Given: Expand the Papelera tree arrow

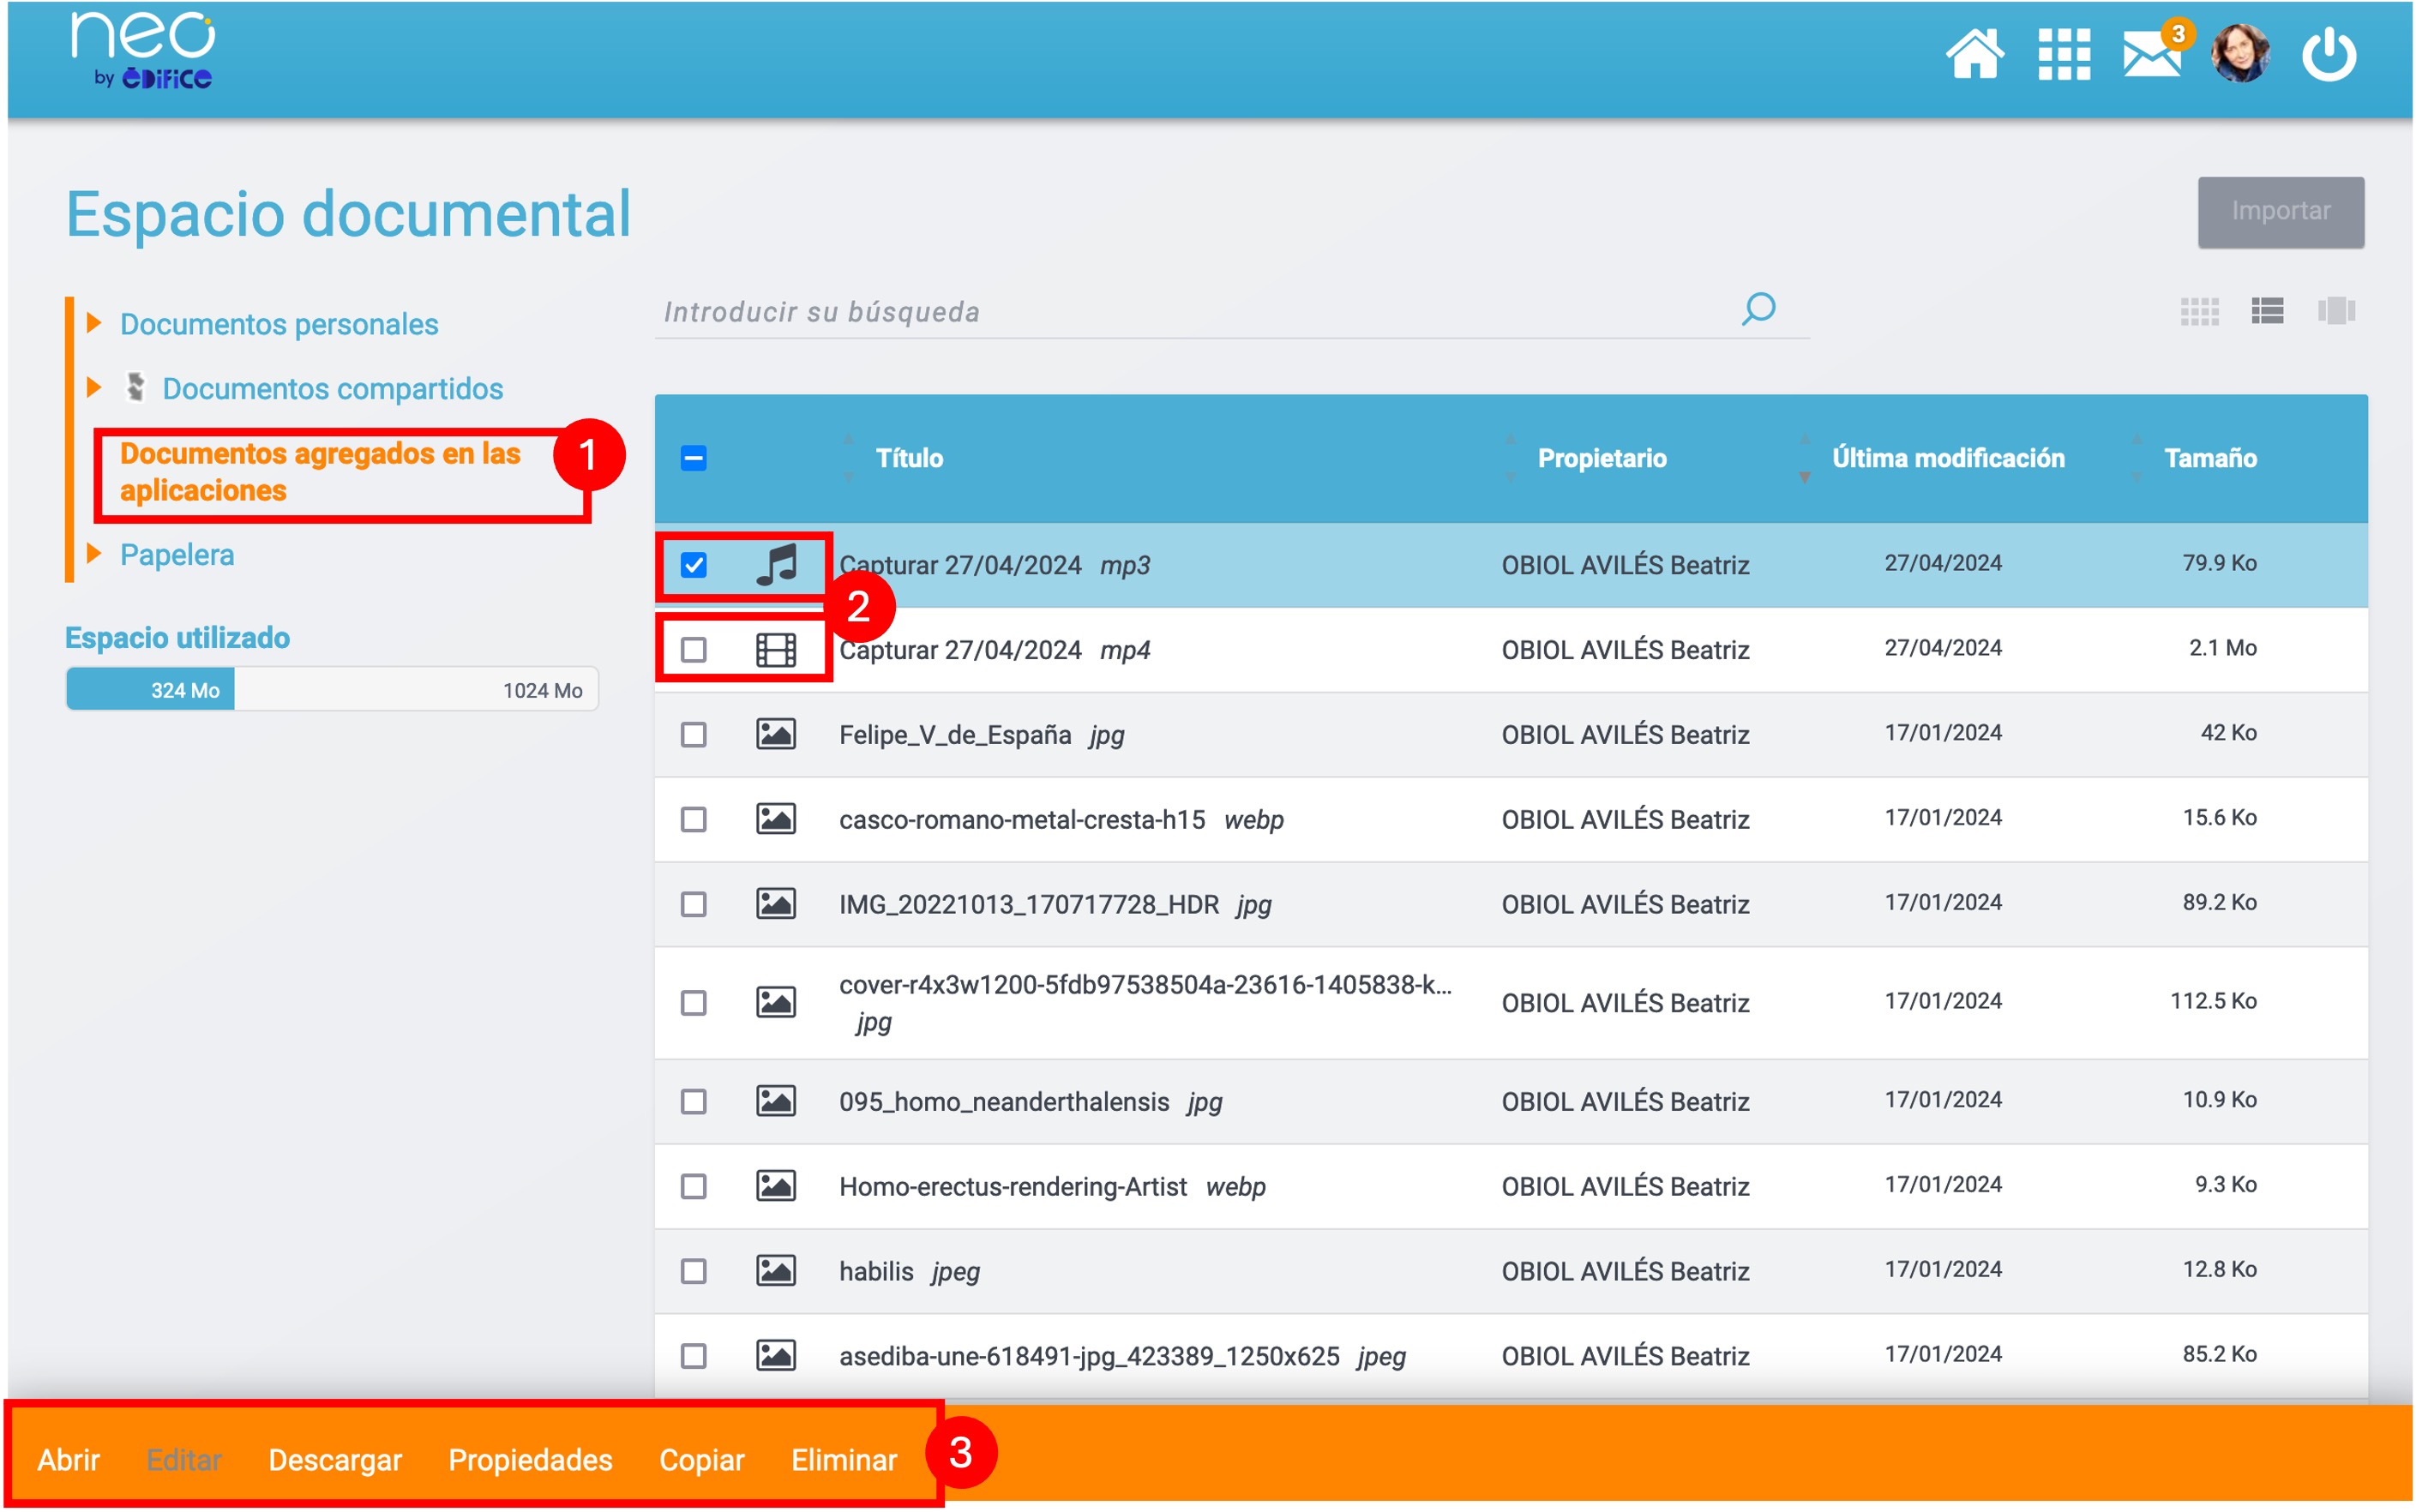Looking at the screenshot, I should (94, 553).
